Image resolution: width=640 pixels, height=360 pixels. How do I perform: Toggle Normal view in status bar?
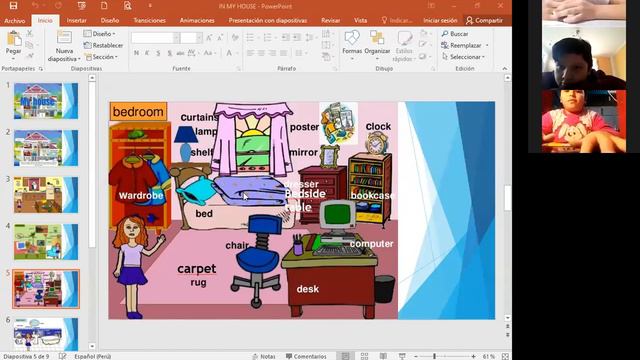click(x=345, y=356)
